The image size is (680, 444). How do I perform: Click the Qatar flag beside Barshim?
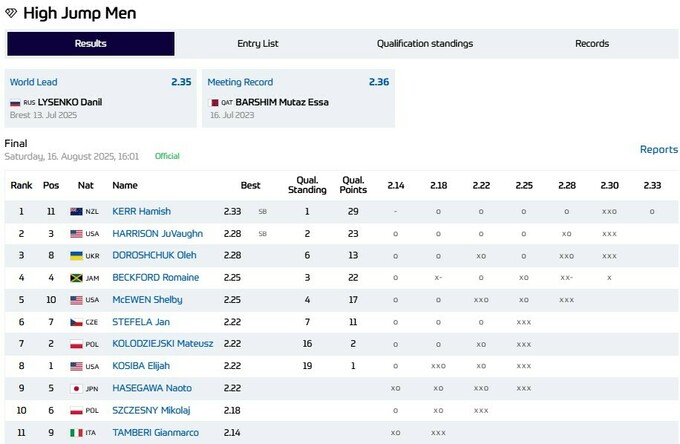[x=213, y=103]
